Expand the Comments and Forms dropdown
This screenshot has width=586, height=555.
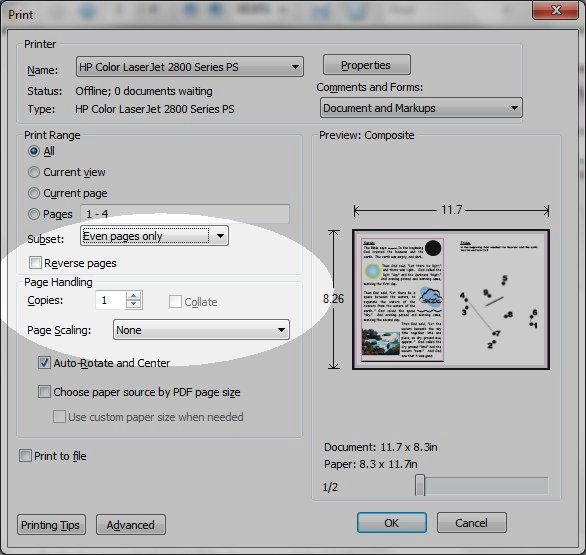coord(421,108)
